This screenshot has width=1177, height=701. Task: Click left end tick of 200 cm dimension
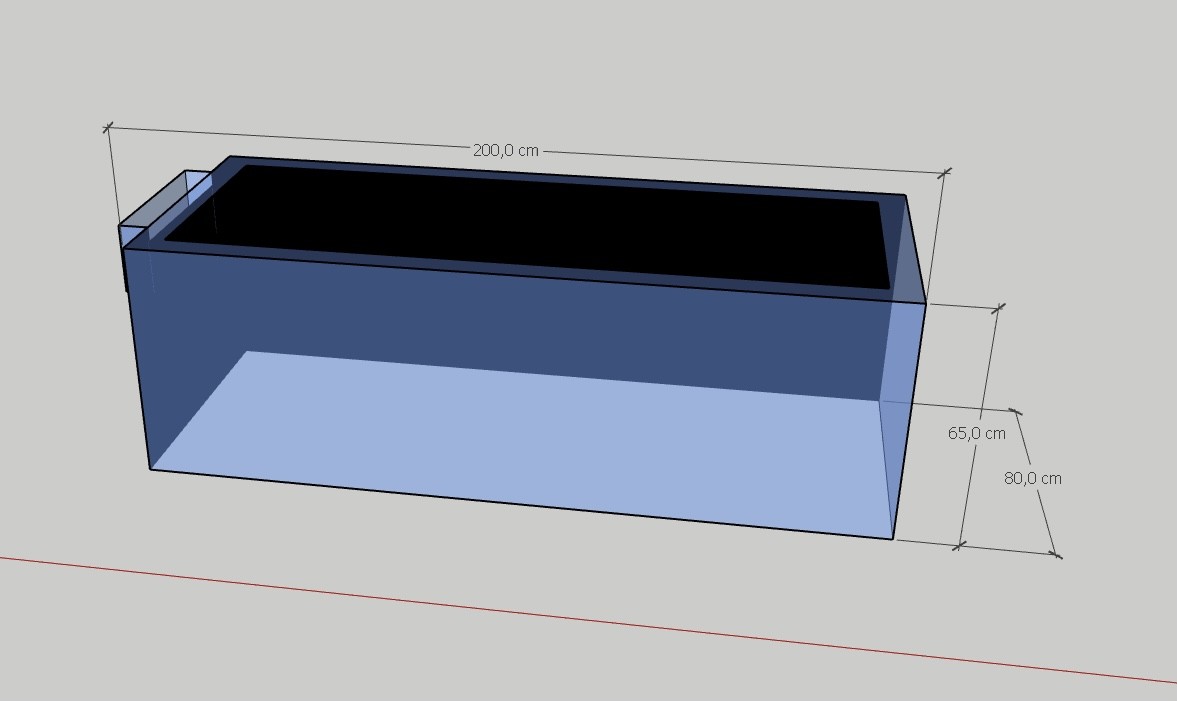pos(109,127)
